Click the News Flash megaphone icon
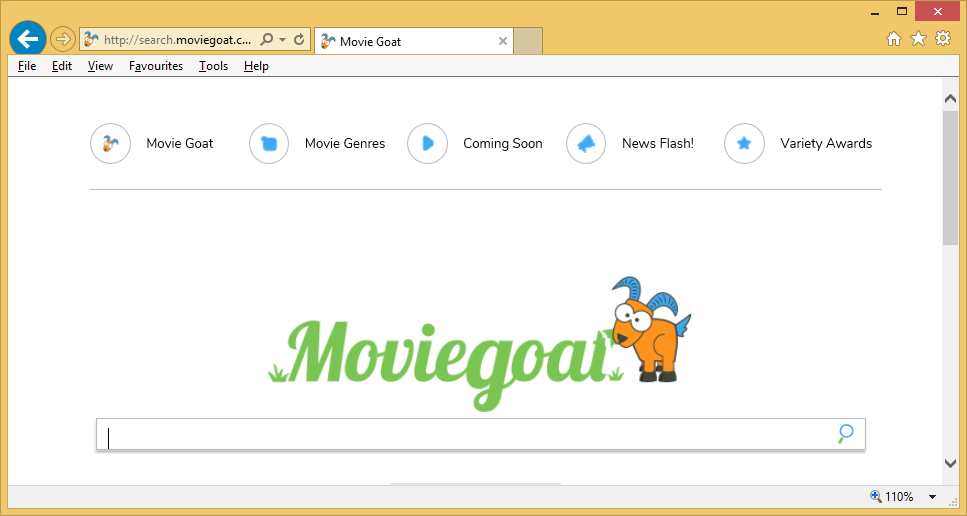 tap(586, 144)
